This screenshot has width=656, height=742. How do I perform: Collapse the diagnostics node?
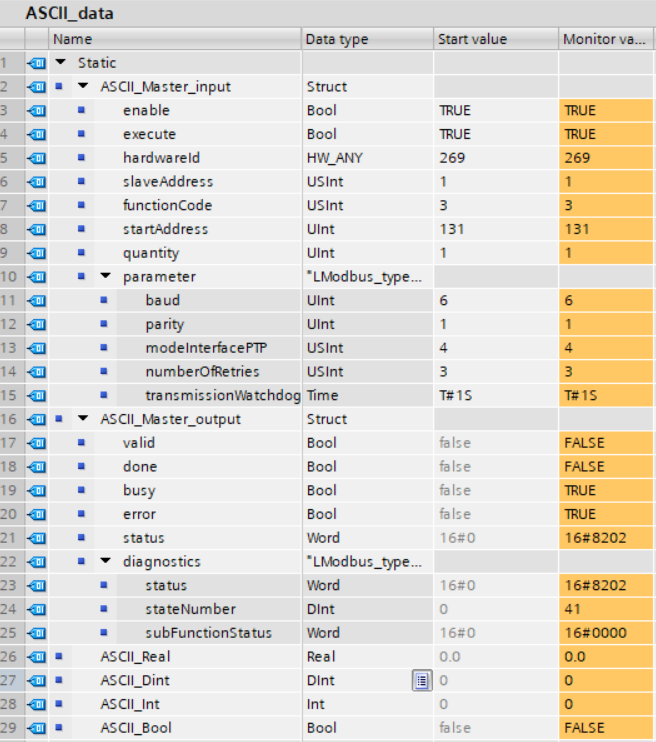tap(105, 562)
